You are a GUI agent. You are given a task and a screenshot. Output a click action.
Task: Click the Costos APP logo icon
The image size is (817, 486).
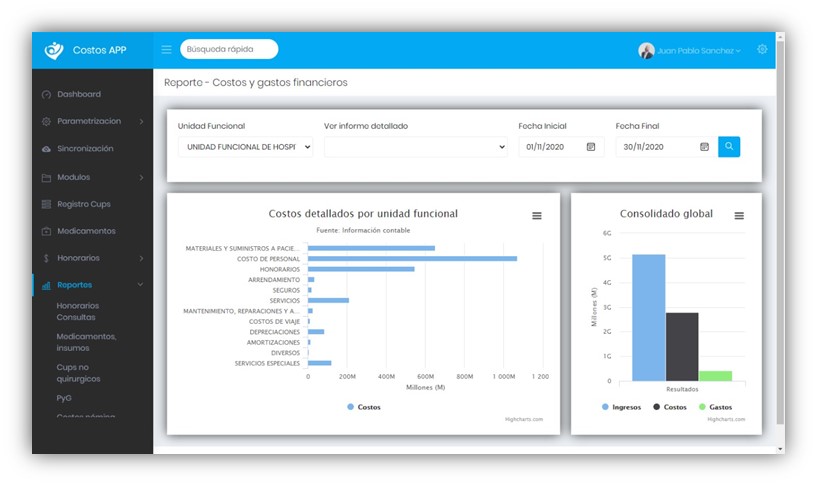[x=53, y=50]
